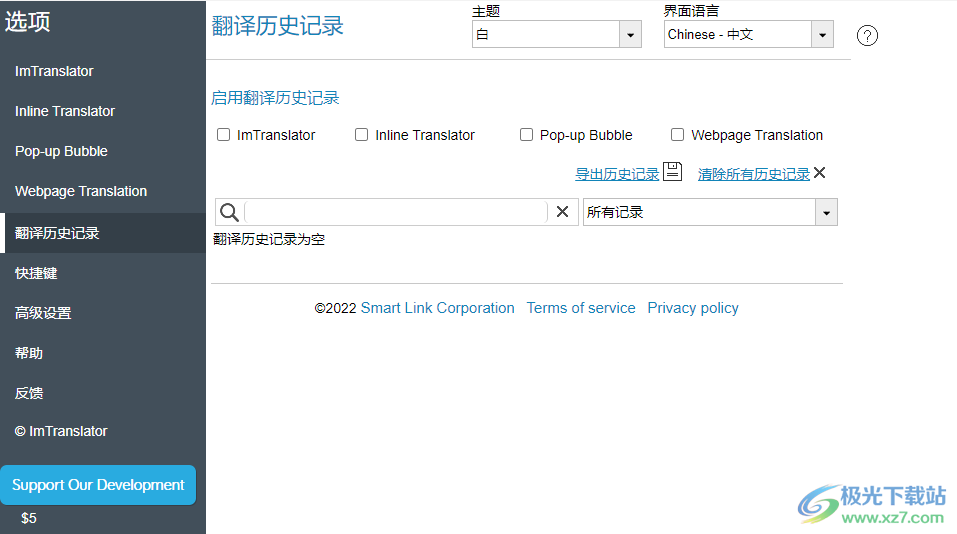This screenshot has width=957, height=534.
Task: Click © ImTranslator sidebar entry
Action: [61, 431]
